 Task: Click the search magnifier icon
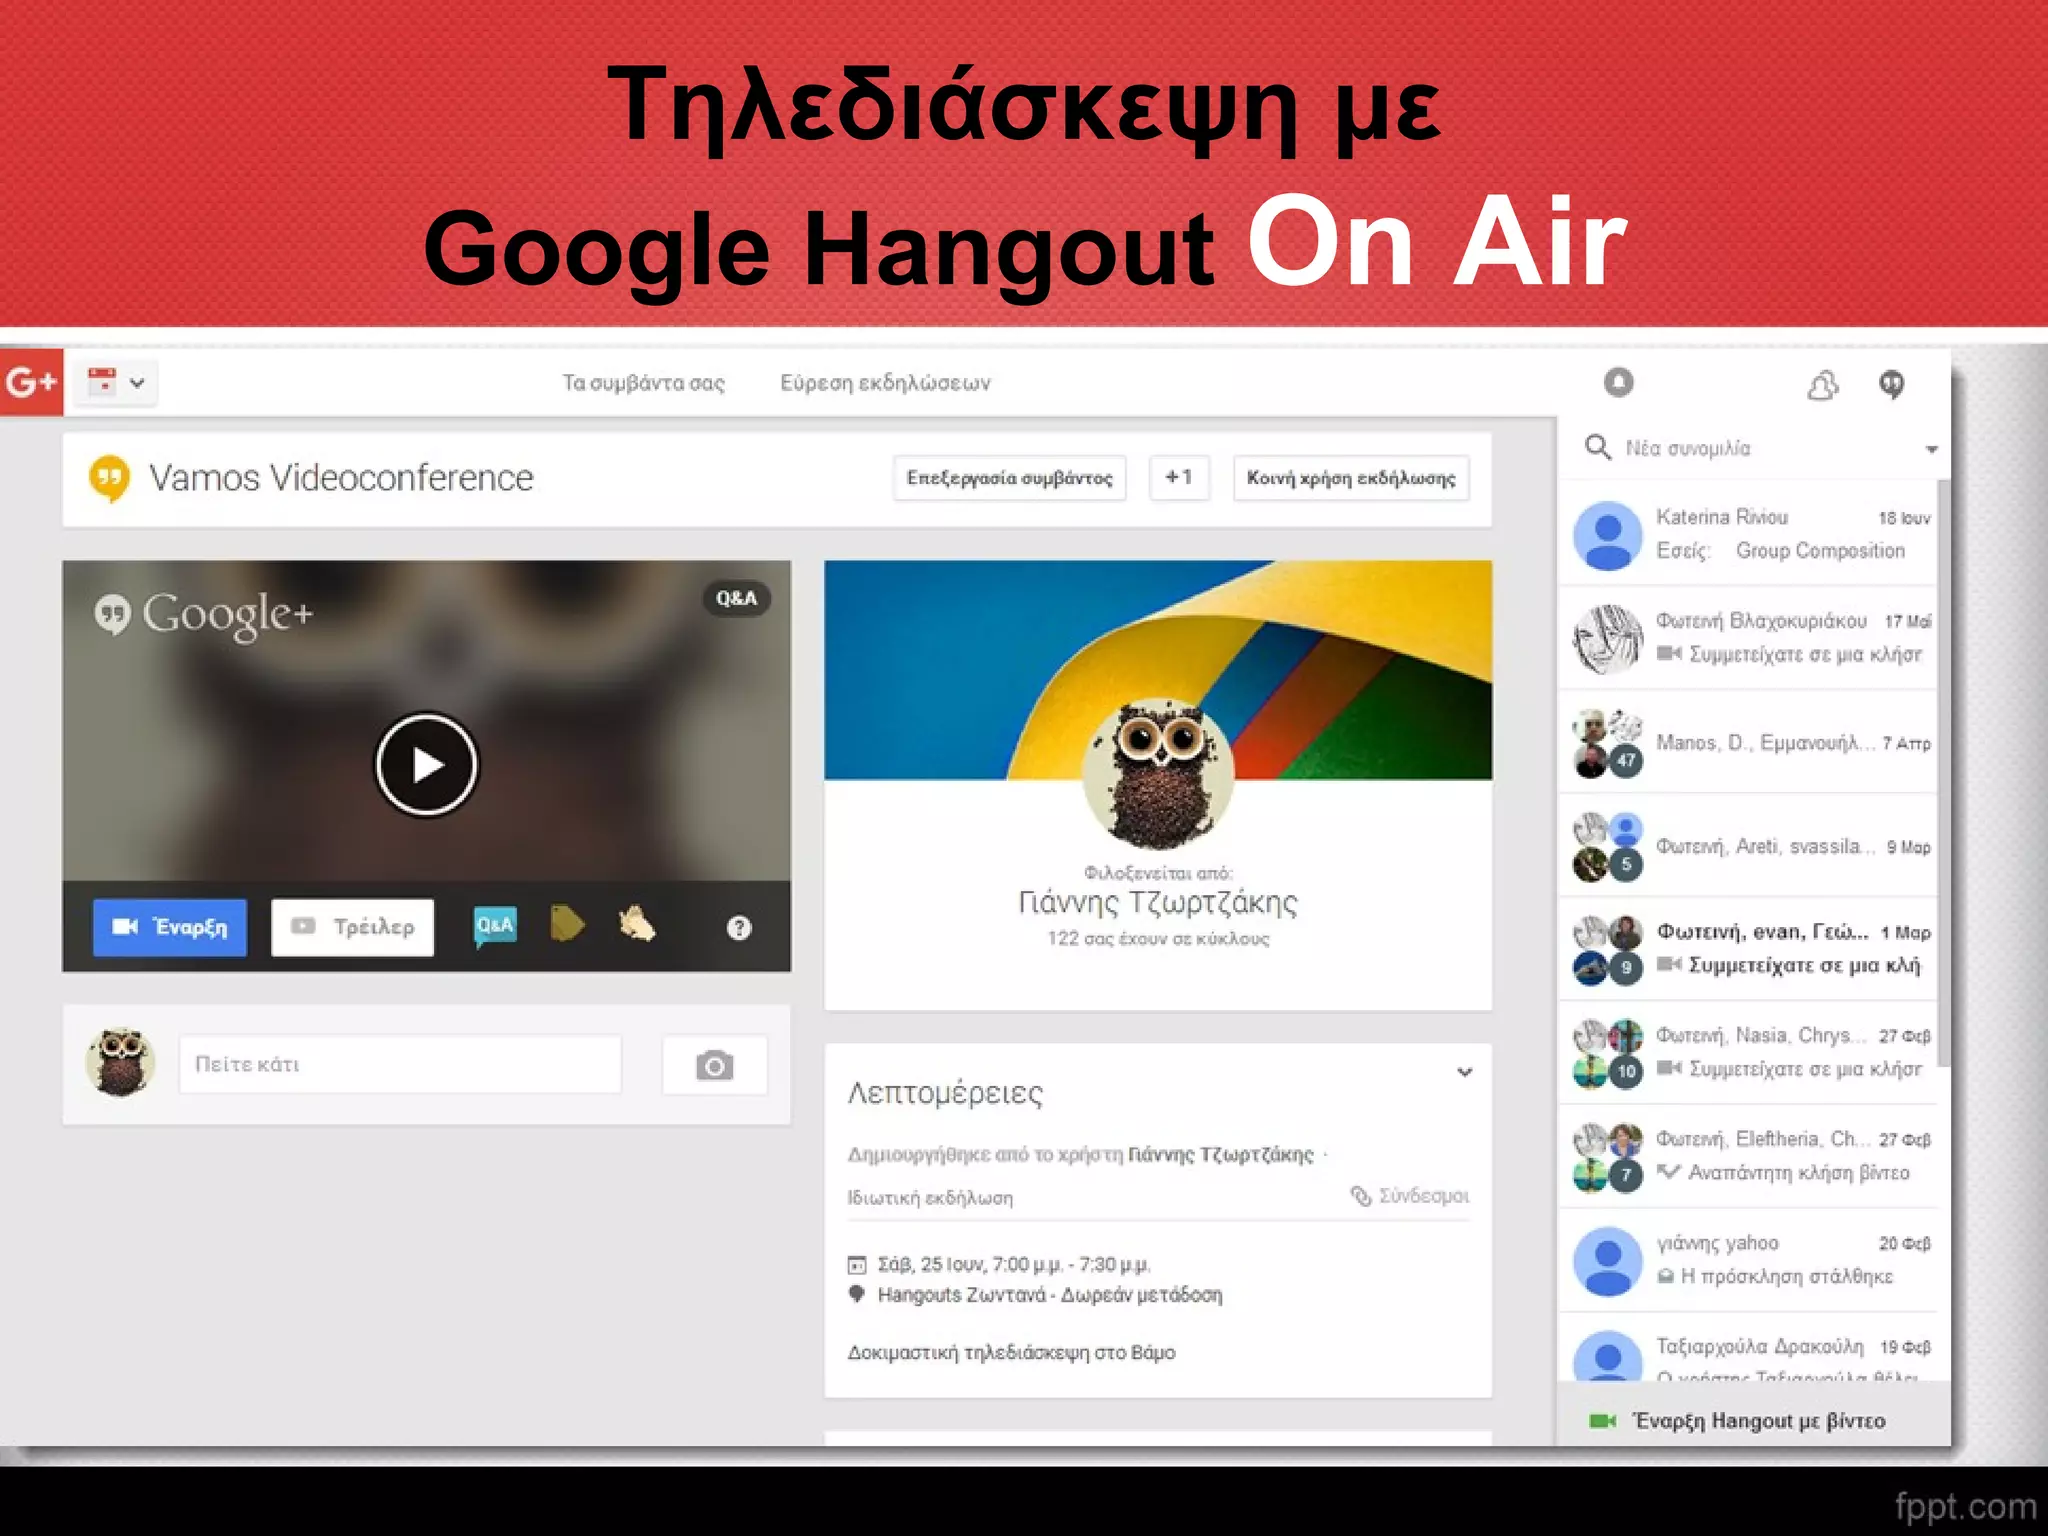(x=1598, y=447)
